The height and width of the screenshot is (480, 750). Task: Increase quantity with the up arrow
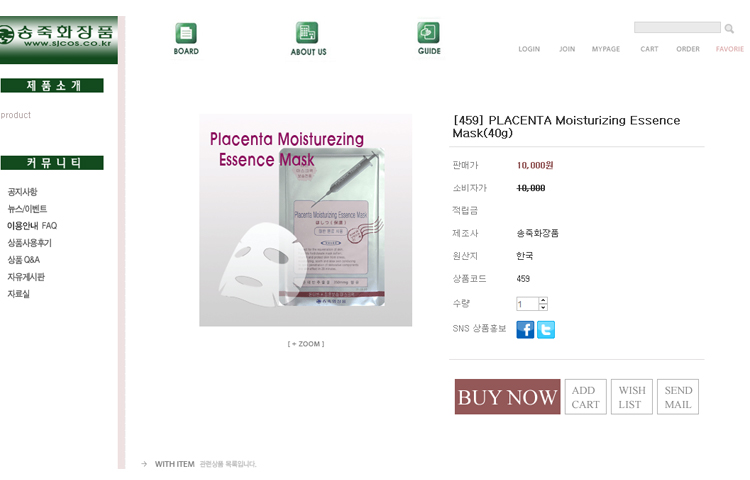(x=543, y=300)
